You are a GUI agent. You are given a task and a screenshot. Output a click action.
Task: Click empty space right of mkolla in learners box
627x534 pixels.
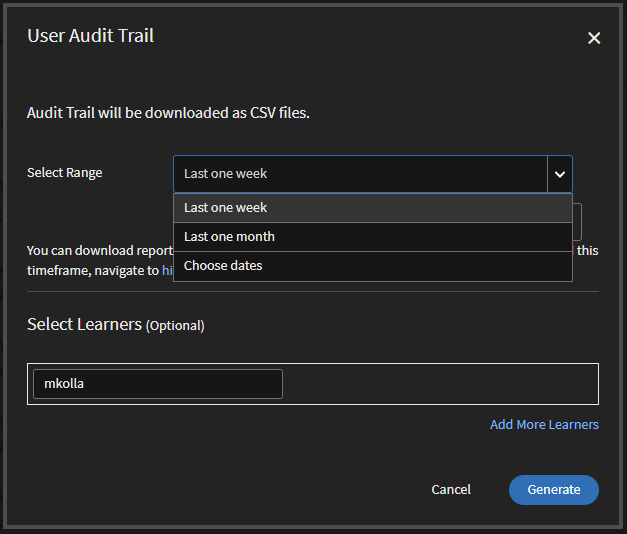tap(440, 384)
